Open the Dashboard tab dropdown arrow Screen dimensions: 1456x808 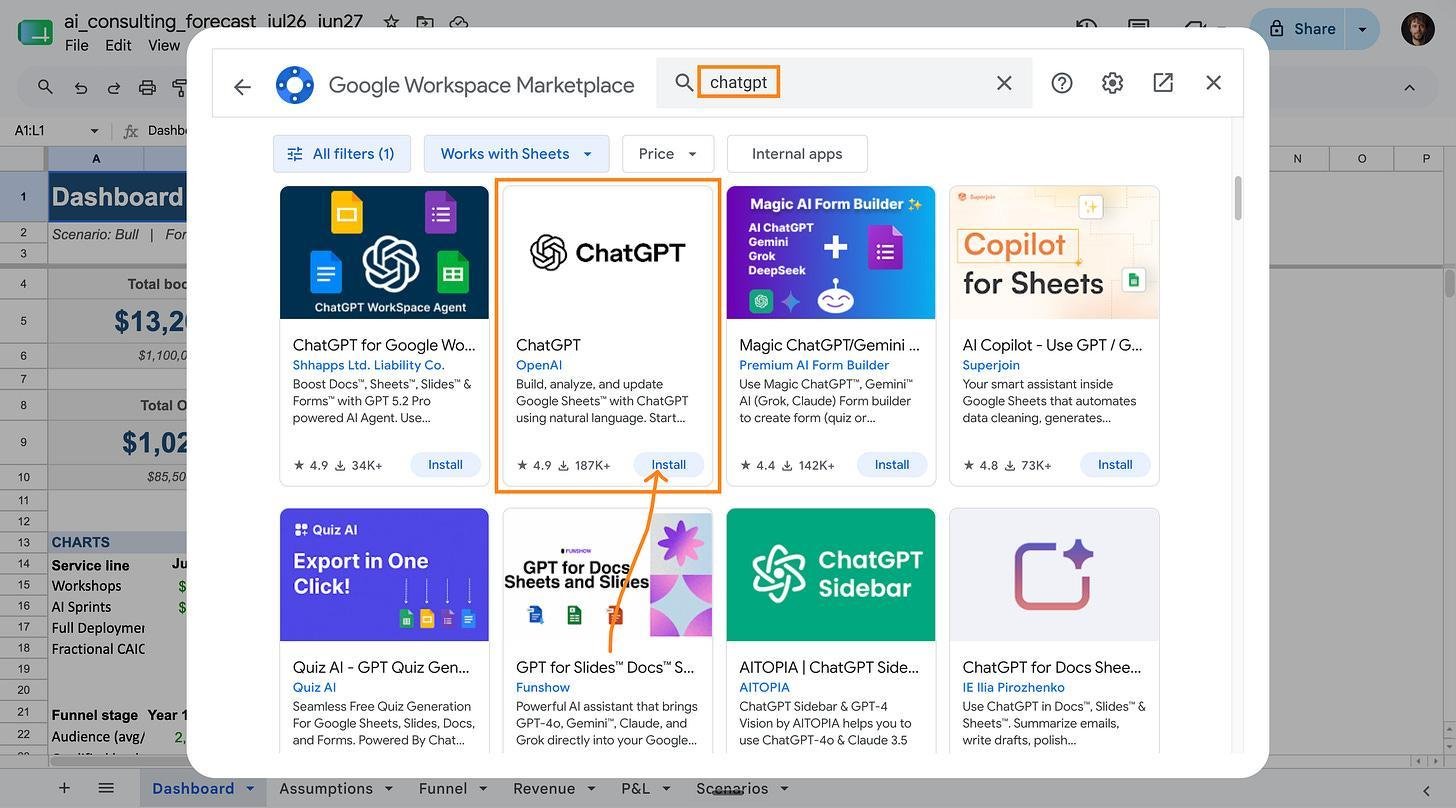(x=250, y=788)
